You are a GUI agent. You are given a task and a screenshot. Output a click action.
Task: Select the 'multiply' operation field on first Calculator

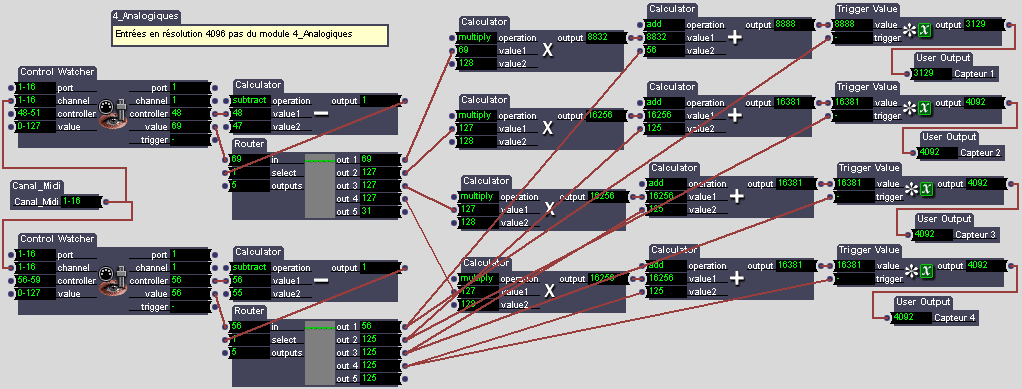(475, 38)
